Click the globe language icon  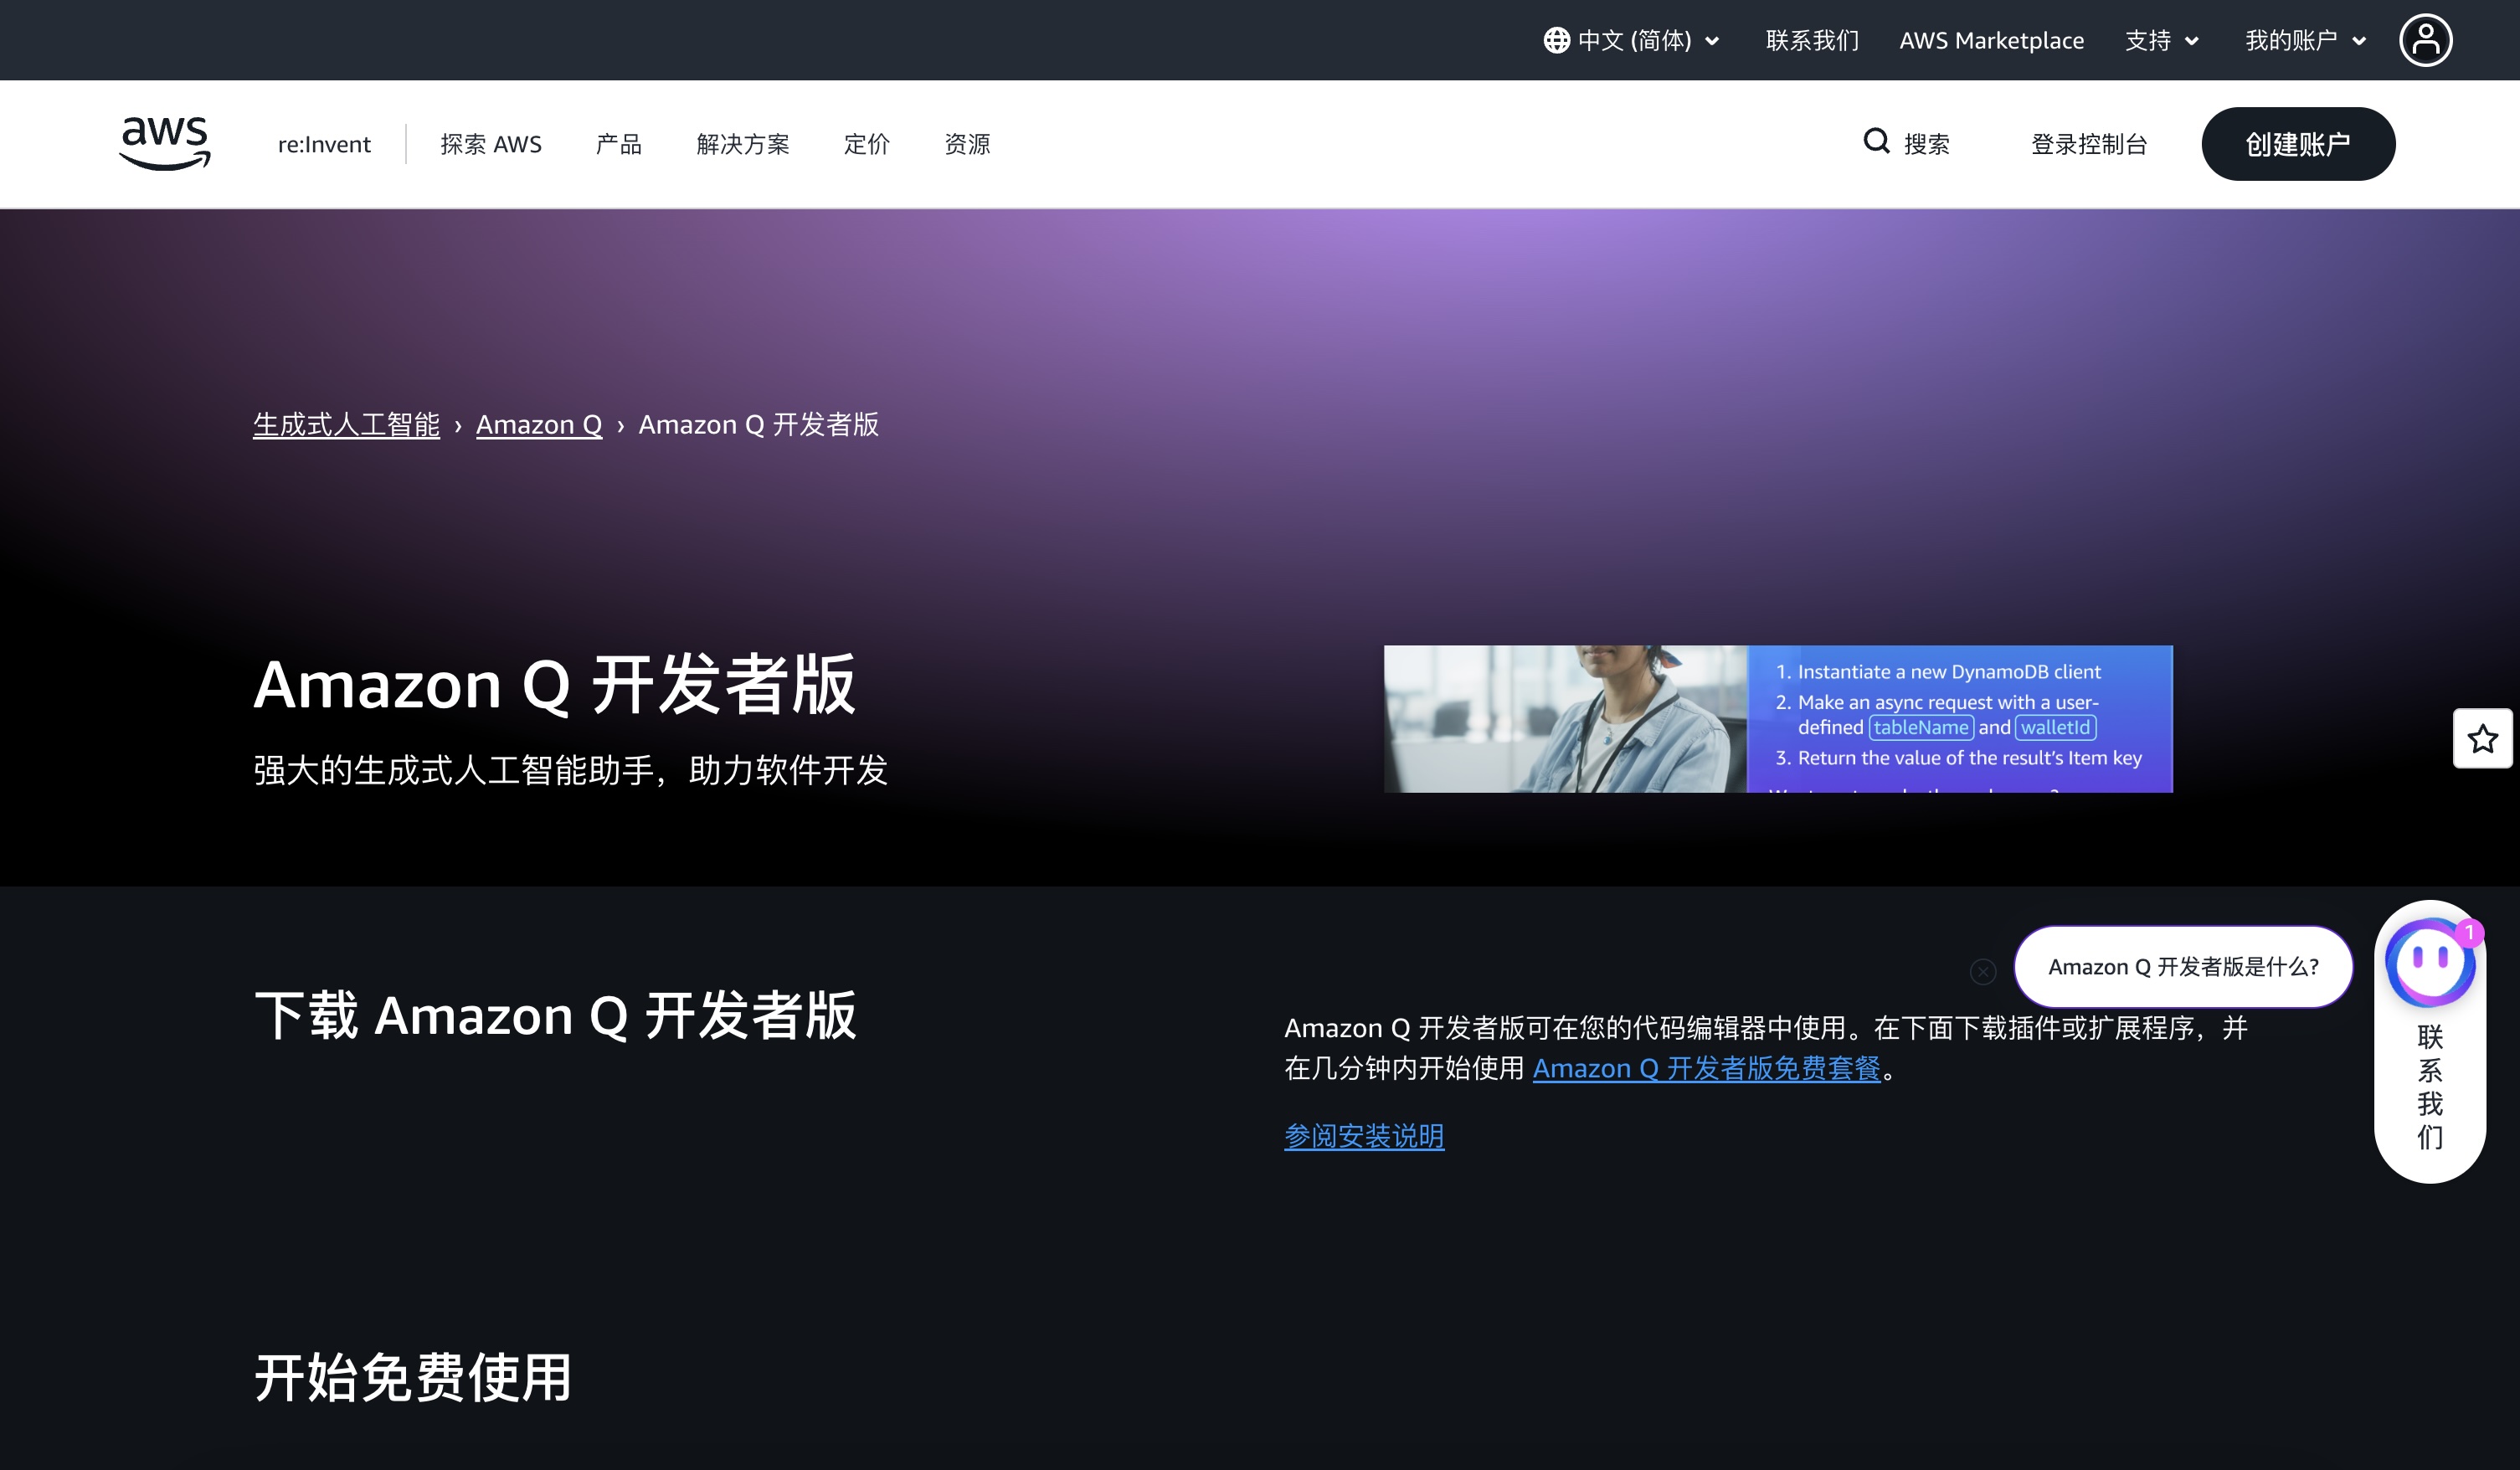pos(1556,41)
